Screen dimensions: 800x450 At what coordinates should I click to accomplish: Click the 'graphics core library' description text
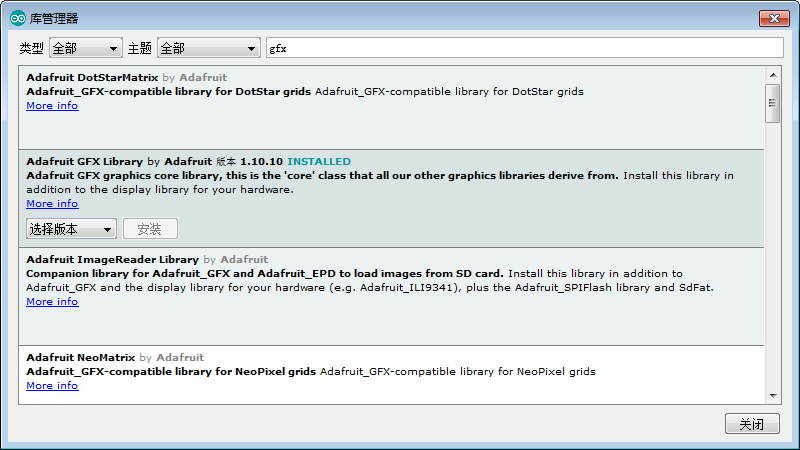point(322,176)
